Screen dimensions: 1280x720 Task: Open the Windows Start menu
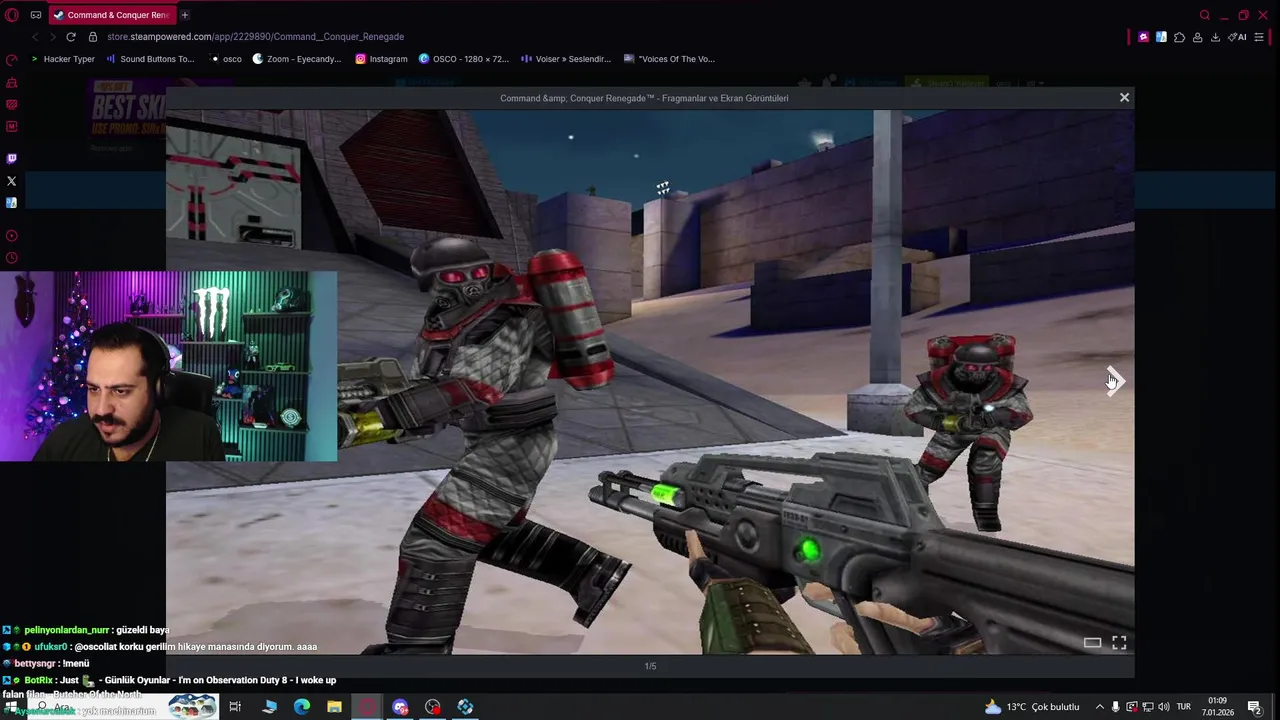11,707
